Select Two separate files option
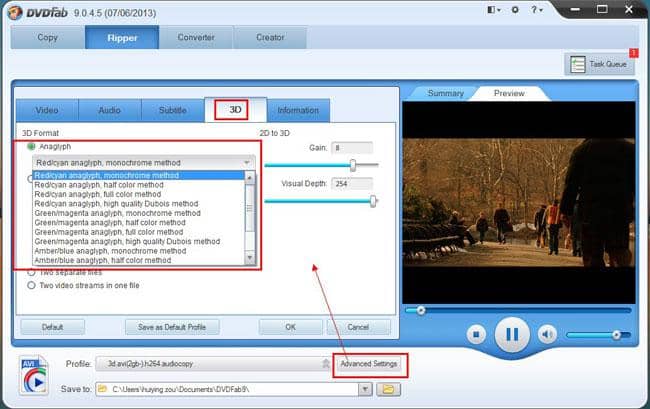 [31, 272]
